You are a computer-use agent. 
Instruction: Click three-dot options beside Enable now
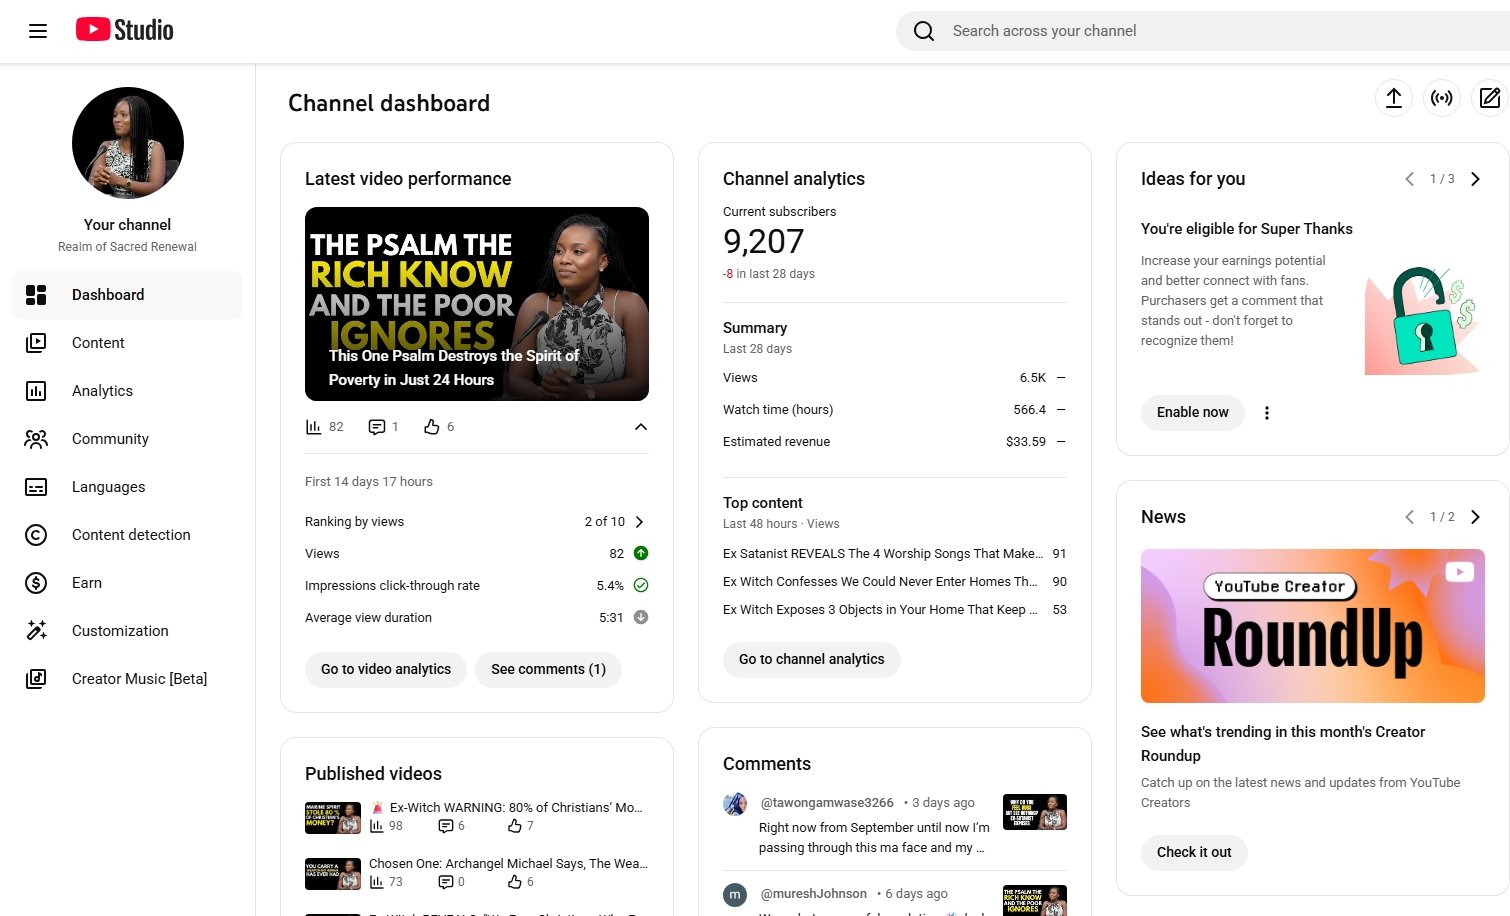1266,413
